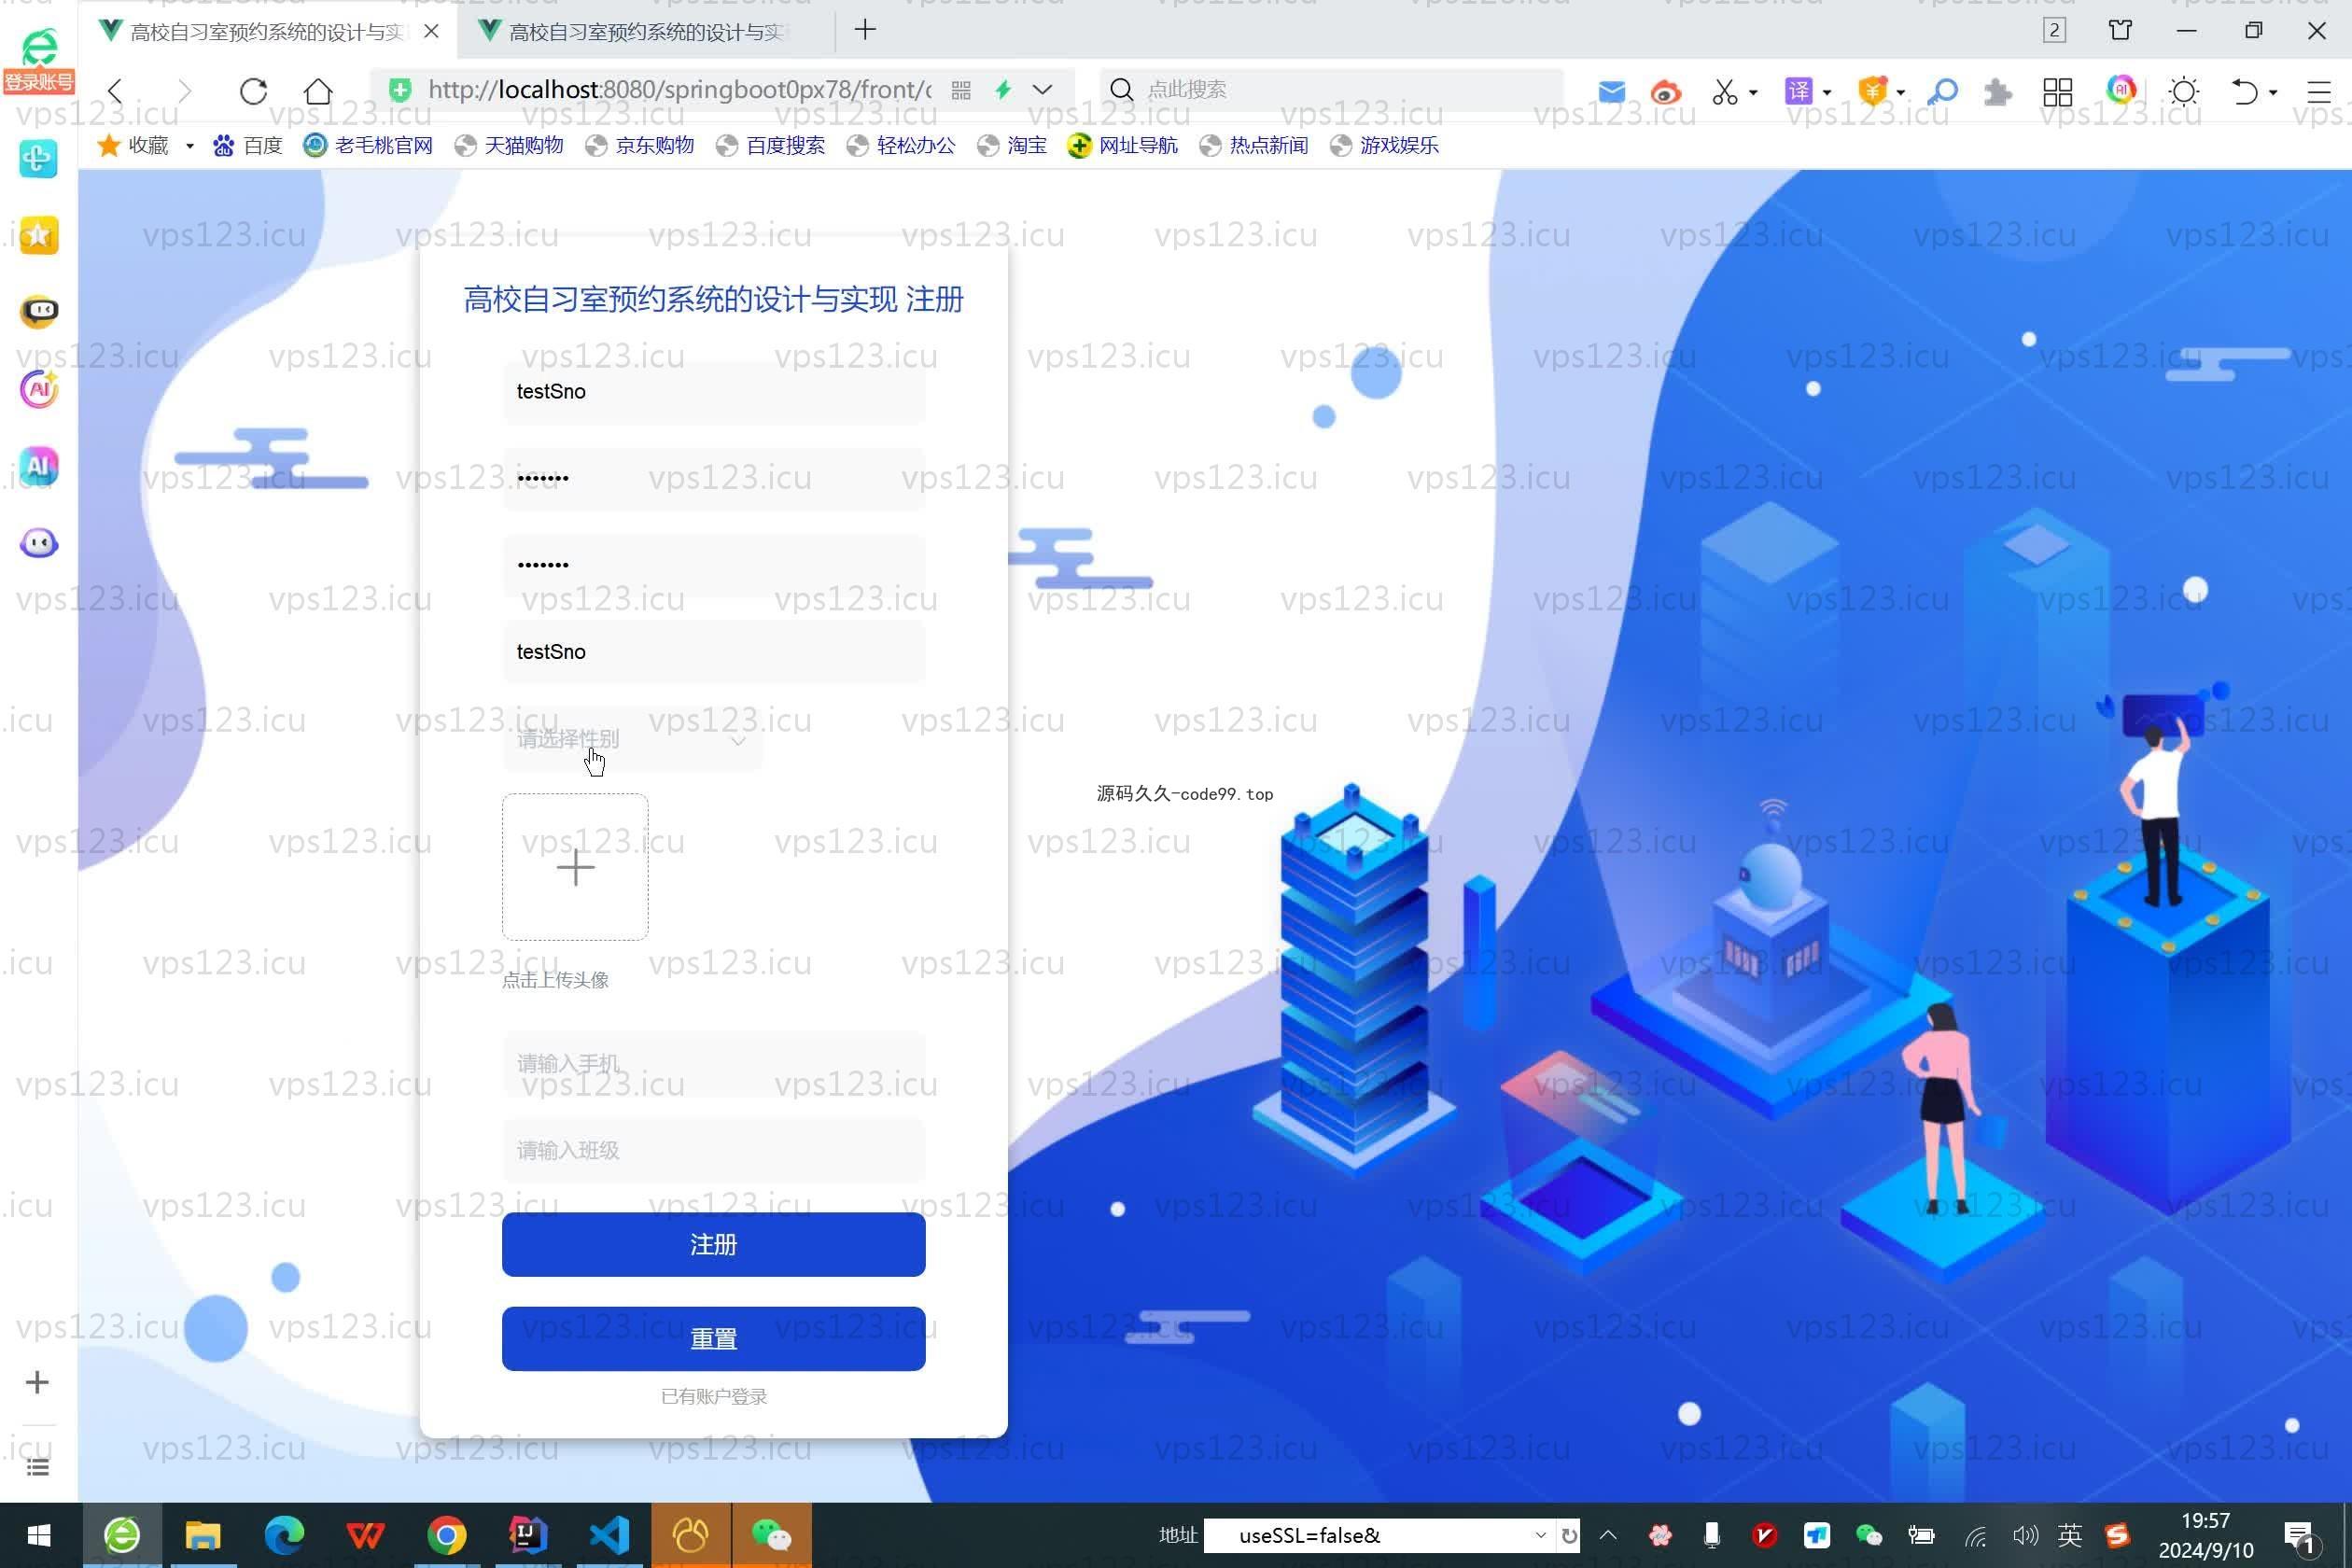Screen dimensions: 2352x1568
Task: Open the QR code icon in address bar
Action: [961, 90]
